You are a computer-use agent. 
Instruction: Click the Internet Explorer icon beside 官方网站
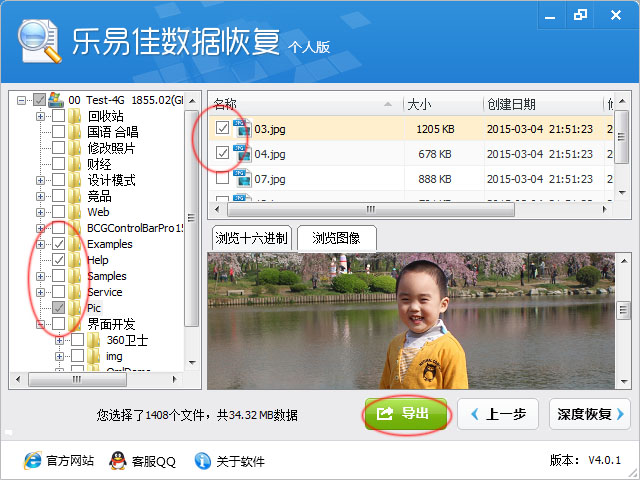click(33, 460)
